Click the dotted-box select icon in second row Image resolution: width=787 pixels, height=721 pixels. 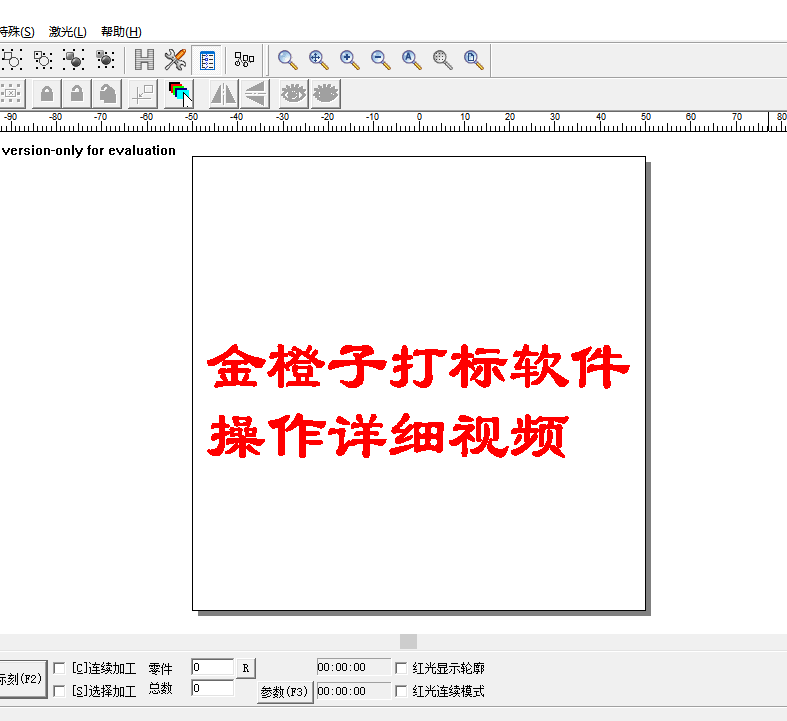(11, 94)
